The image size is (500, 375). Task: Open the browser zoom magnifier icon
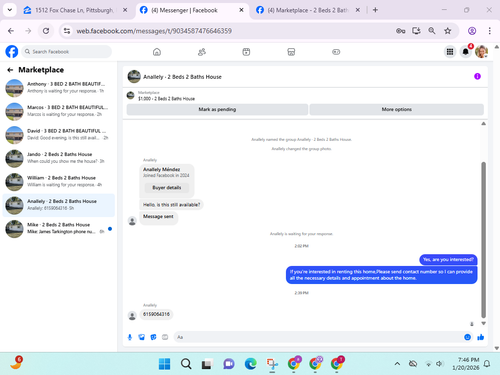pos(432,31)
